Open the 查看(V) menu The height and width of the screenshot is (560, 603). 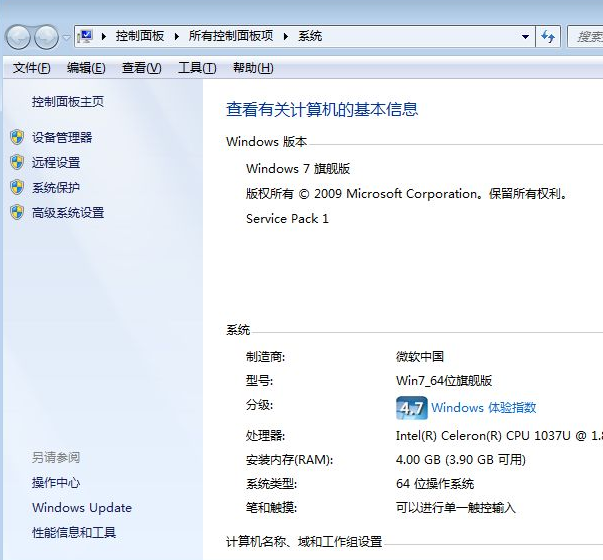click(142, 68)
